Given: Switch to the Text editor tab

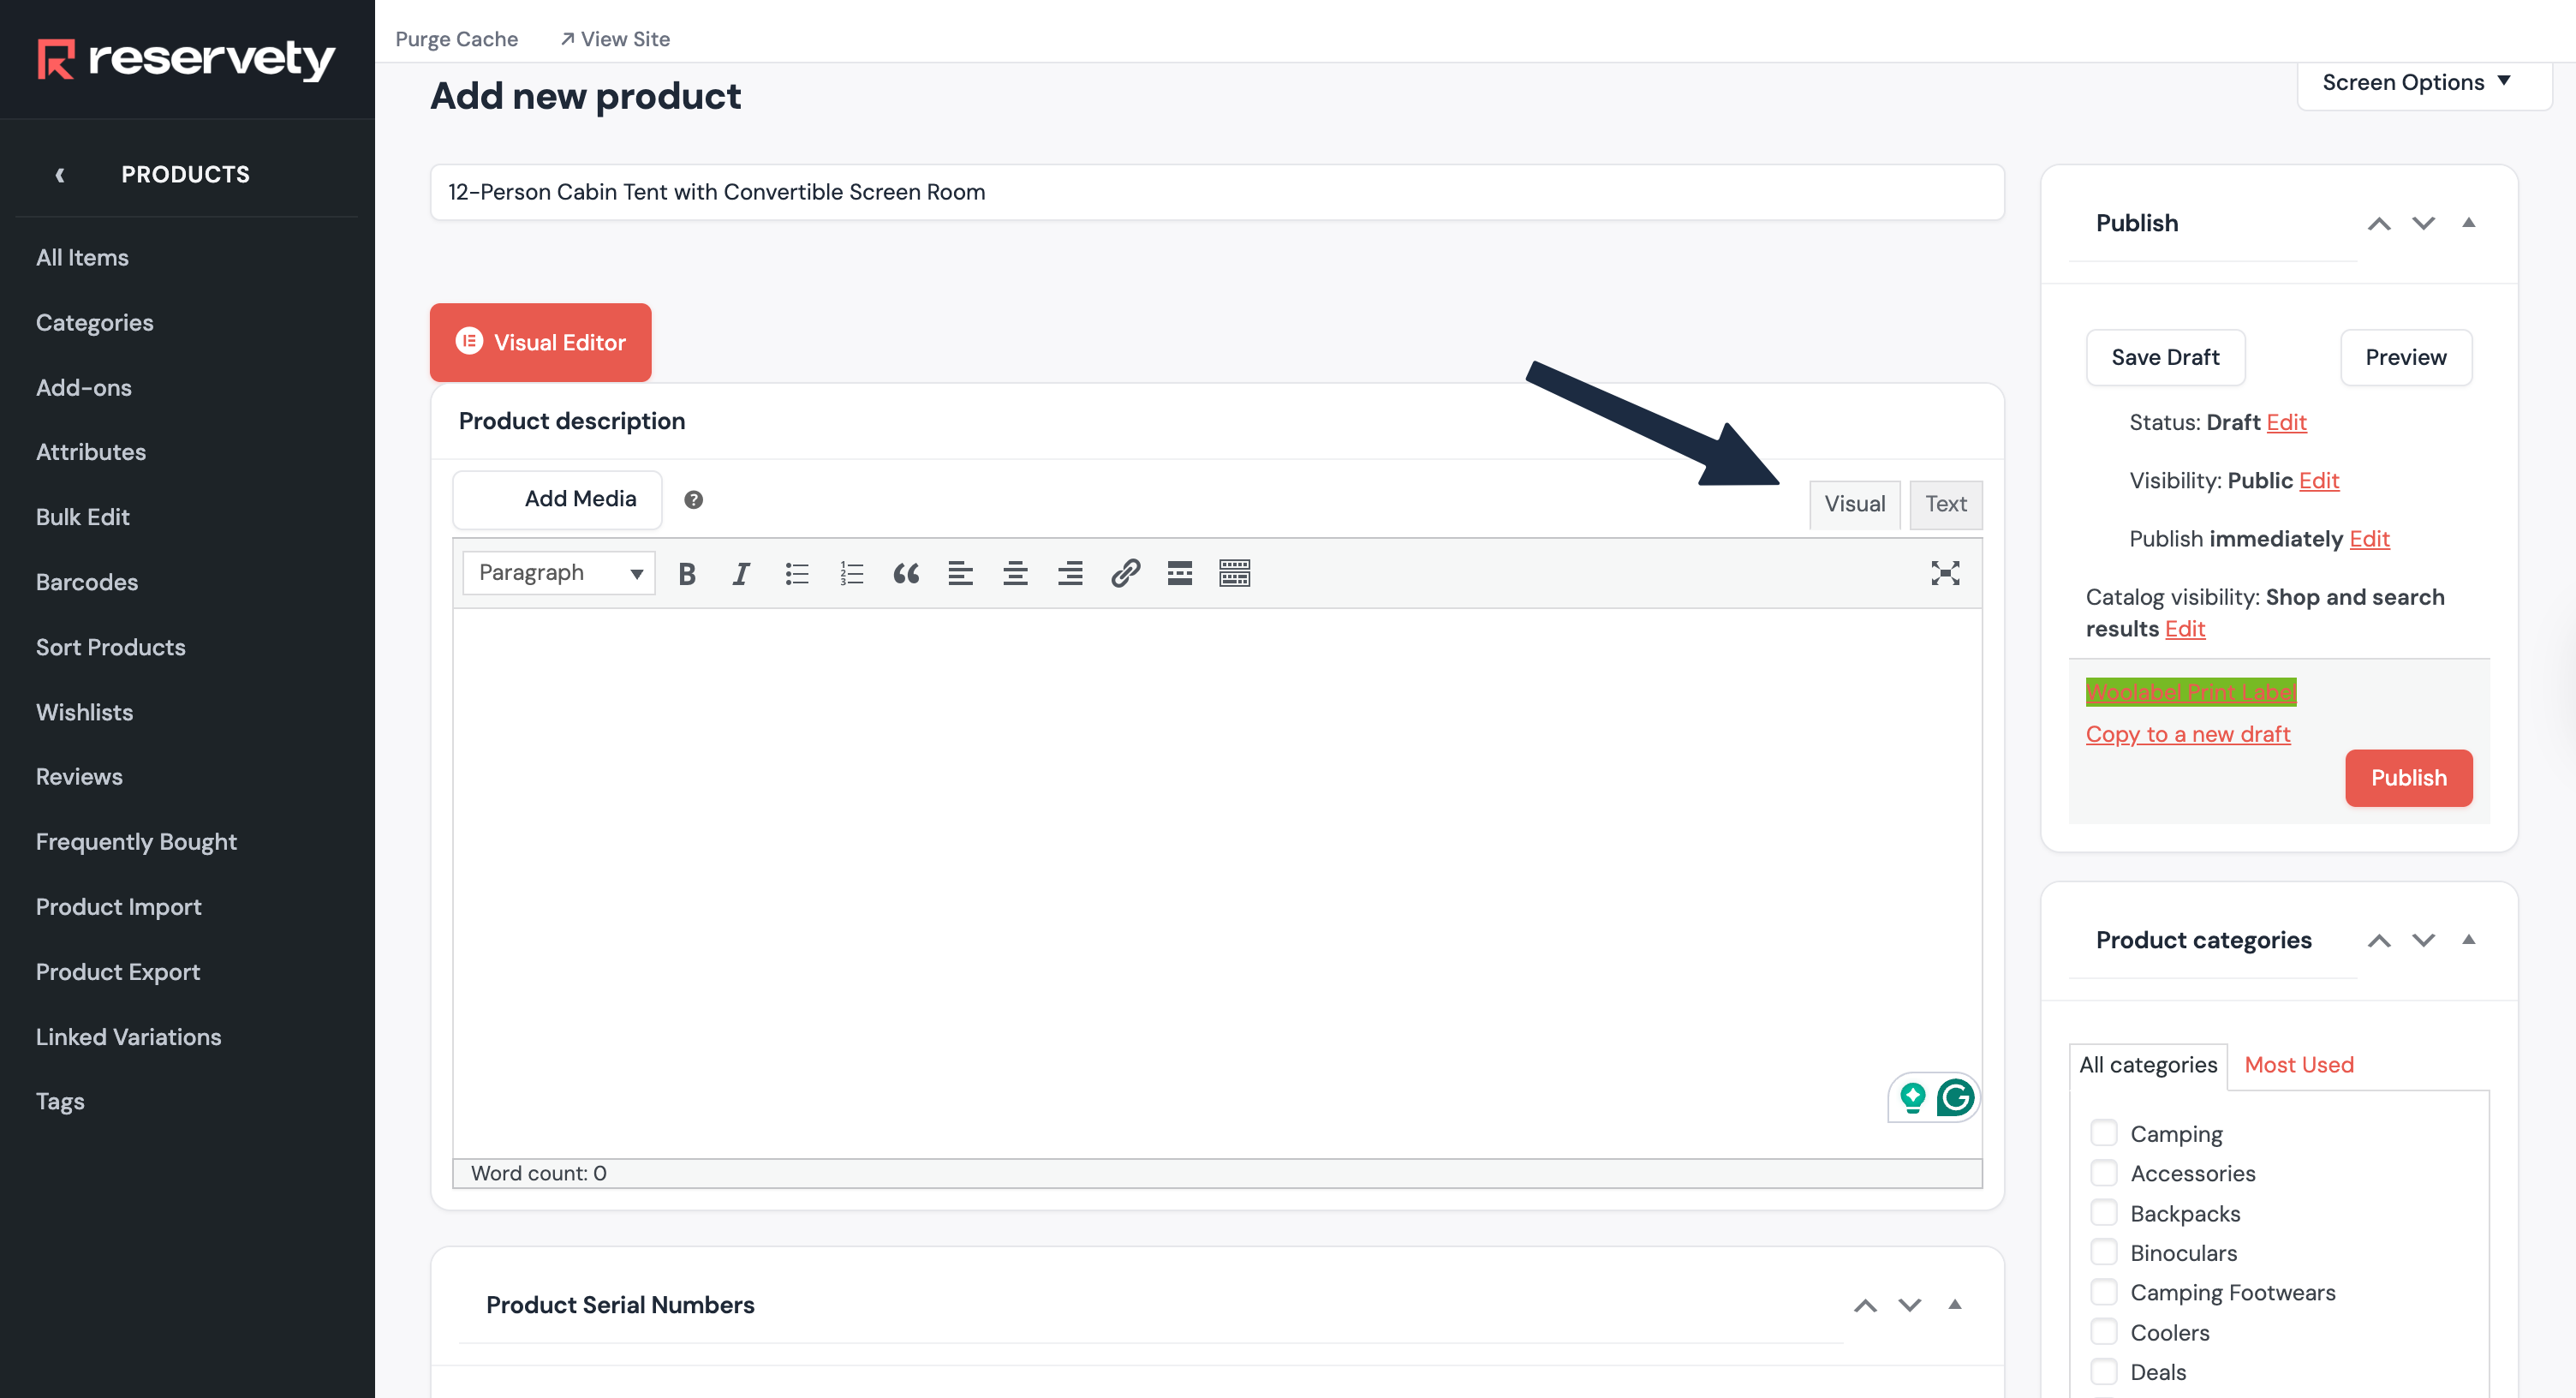Looking at the screenshot, I should pyautogui.click(x=1945, y=504).
